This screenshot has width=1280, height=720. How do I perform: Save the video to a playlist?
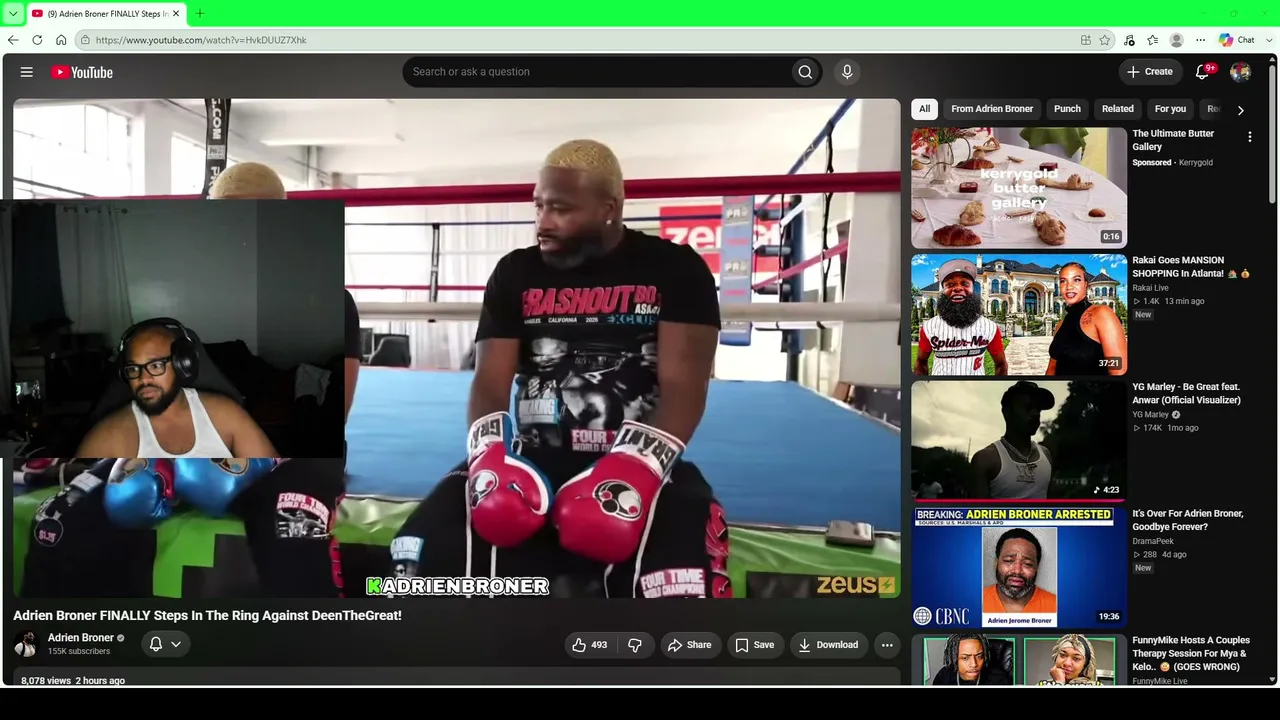click(755, 645)
